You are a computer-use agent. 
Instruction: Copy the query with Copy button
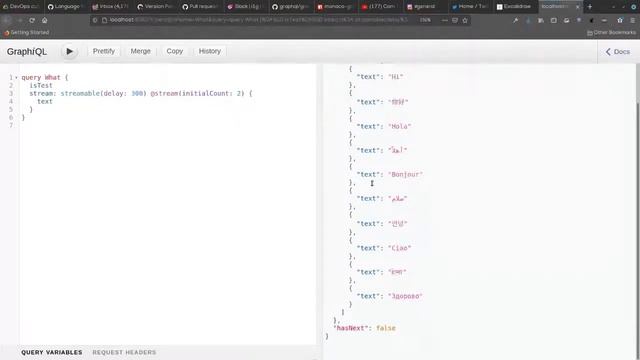tap(175, 51)
